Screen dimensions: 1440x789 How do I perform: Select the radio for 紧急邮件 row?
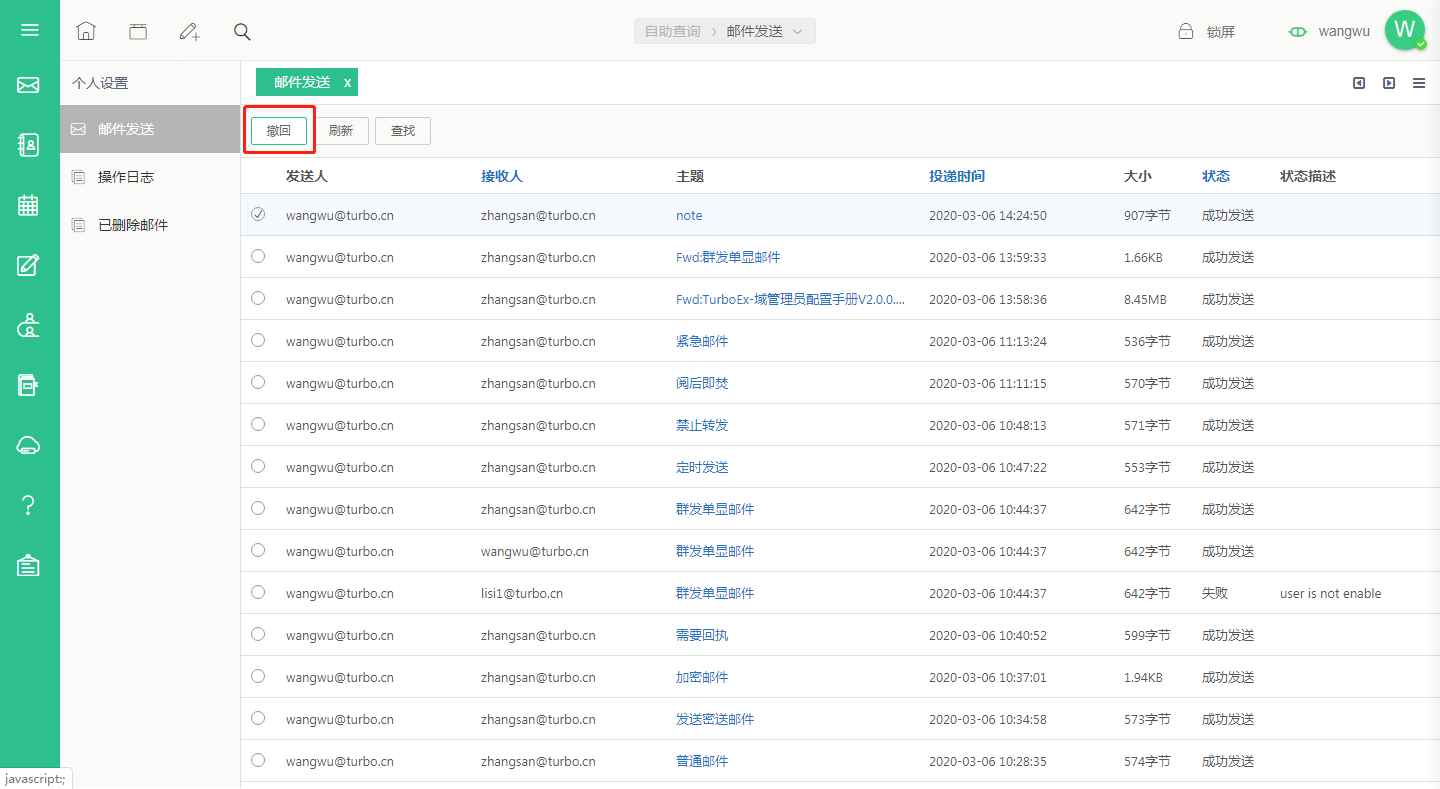pyautogui.click(x=258, y=340)
